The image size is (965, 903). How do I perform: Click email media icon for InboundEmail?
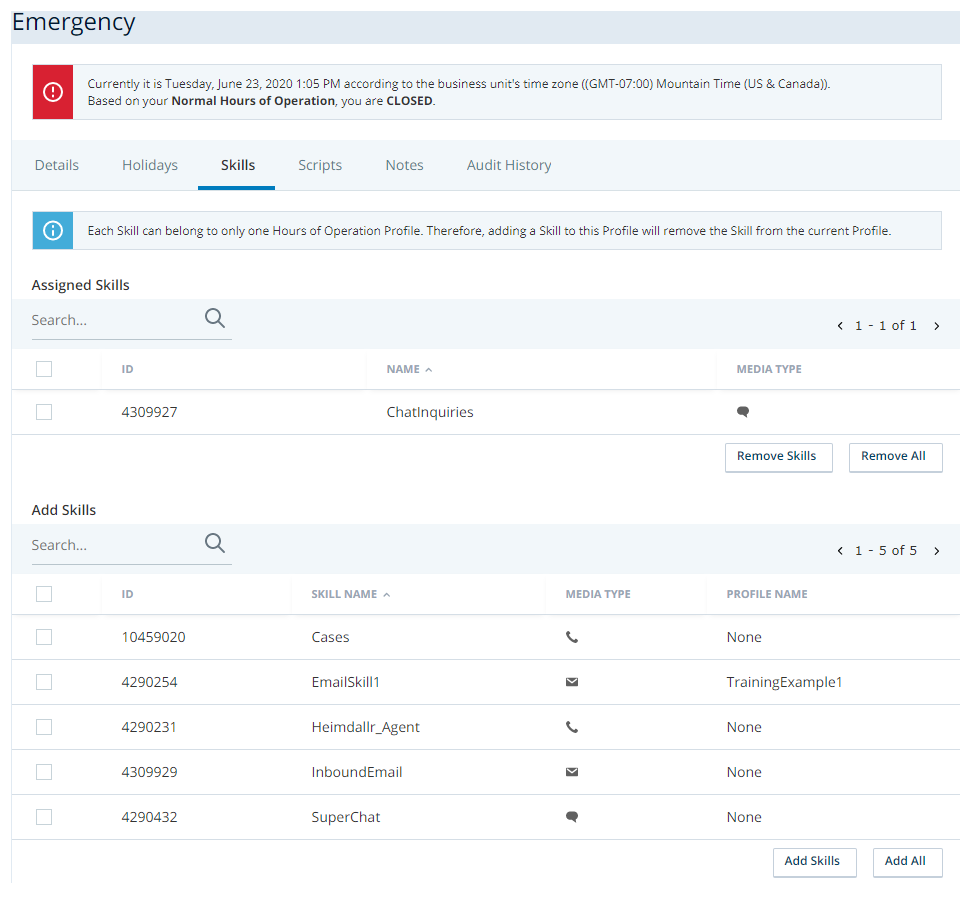pos(572,772)
